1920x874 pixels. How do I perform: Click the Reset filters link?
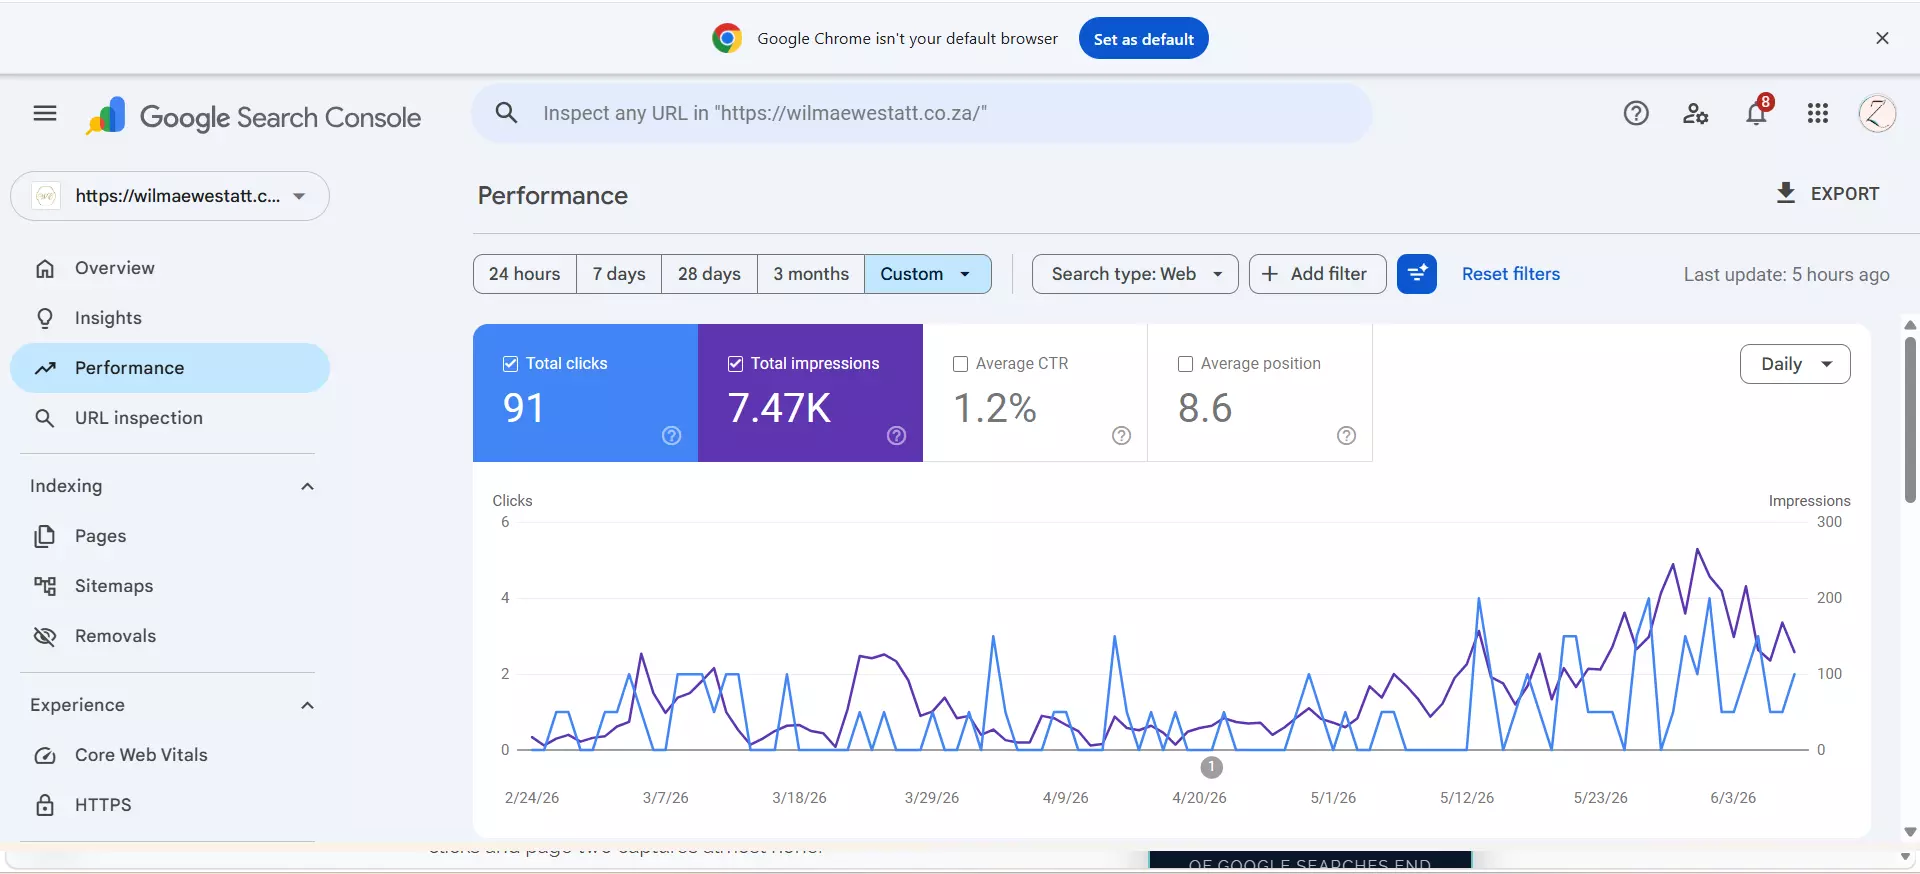(x=1511, y=274)
